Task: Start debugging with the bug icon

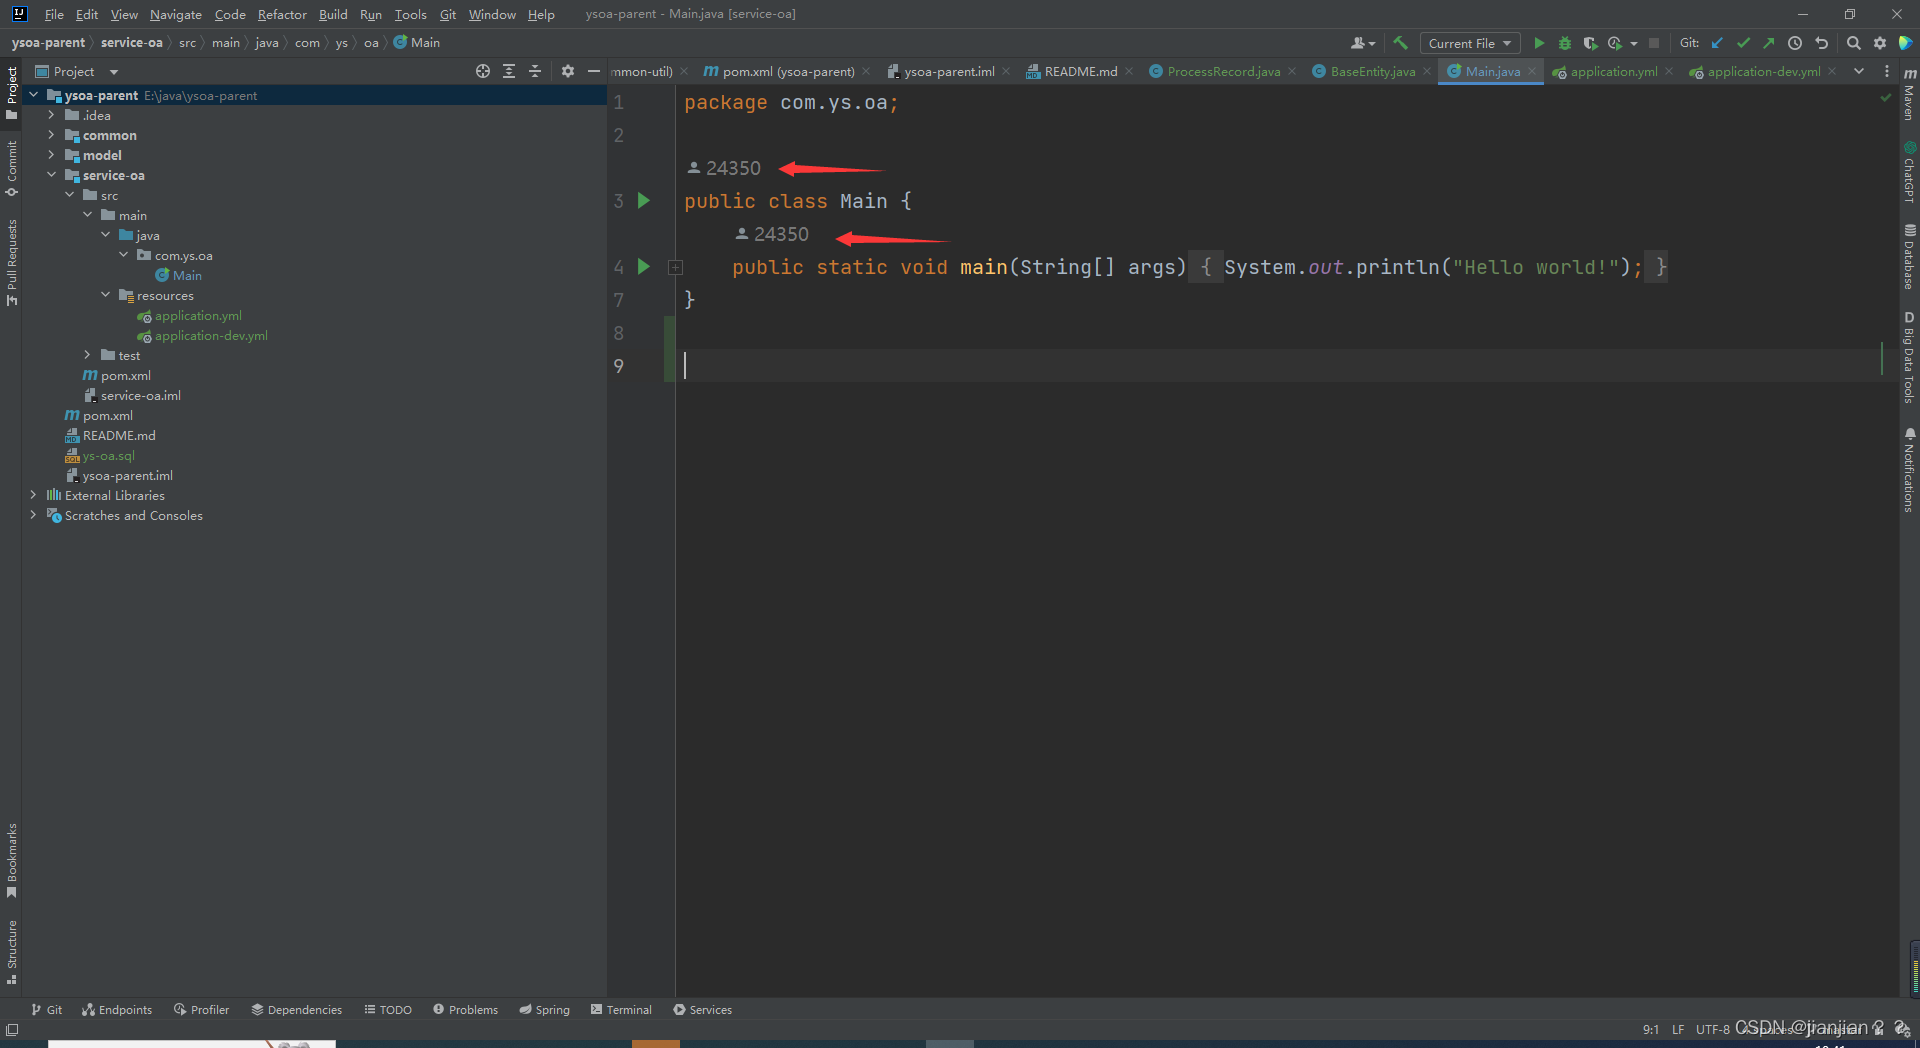Action: click(1565, 43)
